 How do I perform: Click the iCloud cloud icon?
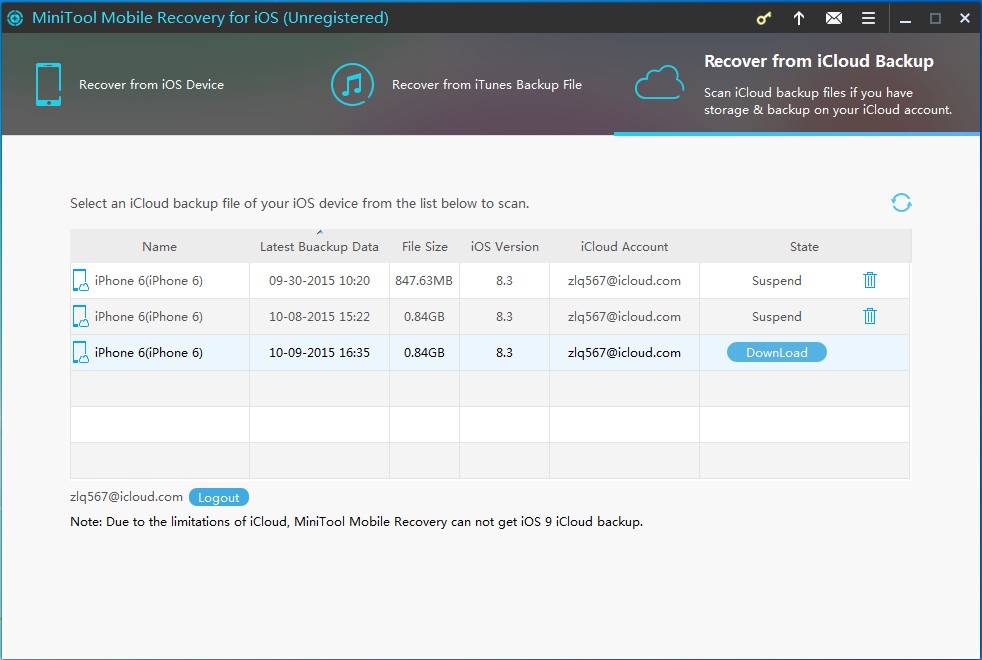coord(659,83)
